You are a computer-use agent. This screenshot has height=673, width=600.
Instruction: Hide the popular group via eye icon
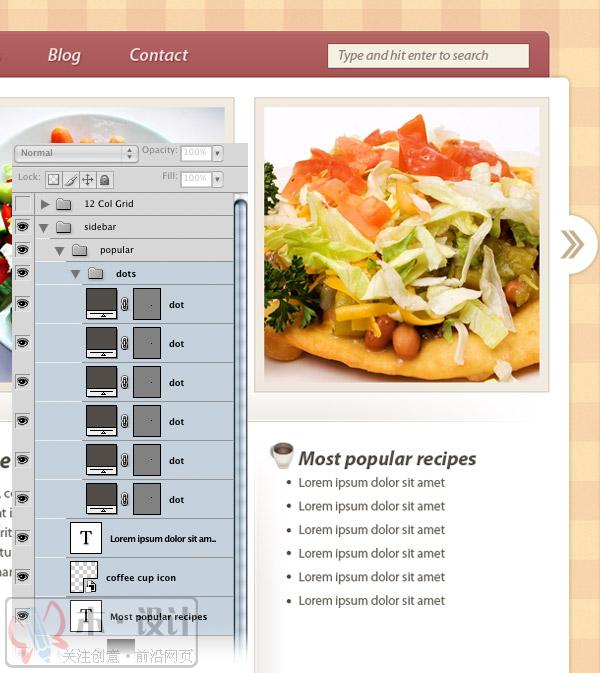23,249
